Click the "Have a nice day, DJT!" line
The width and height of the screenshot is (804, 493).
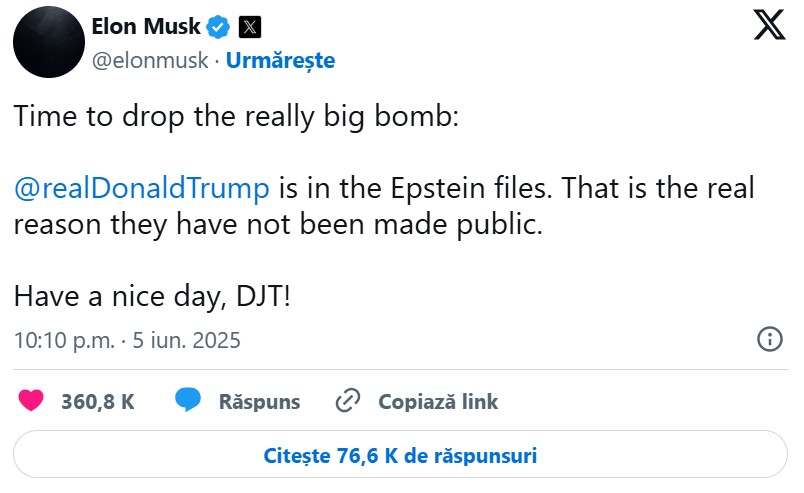152,296
